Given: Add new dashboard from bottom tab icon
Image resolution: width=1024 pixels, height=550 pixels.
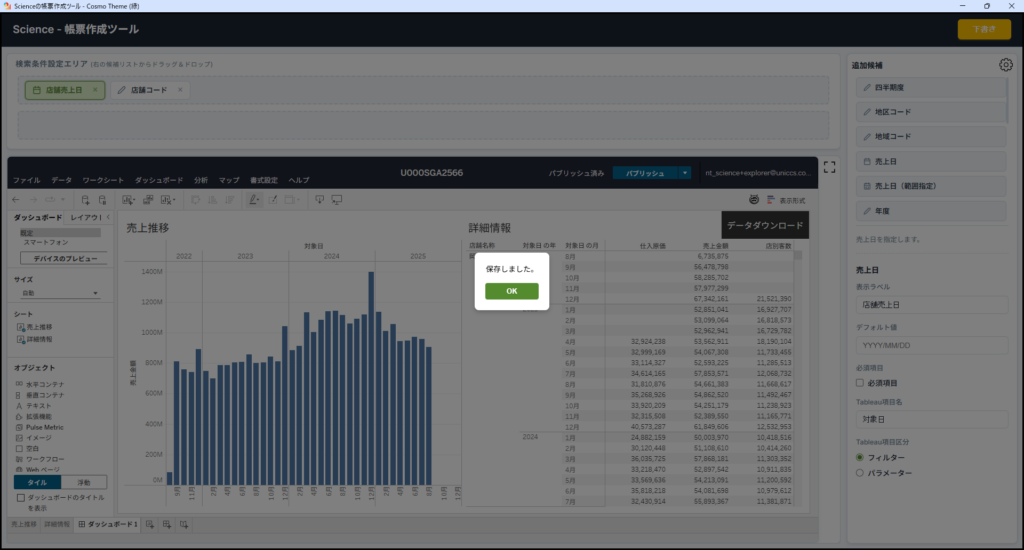Looking at the screenshot, I should coord(167,525).
